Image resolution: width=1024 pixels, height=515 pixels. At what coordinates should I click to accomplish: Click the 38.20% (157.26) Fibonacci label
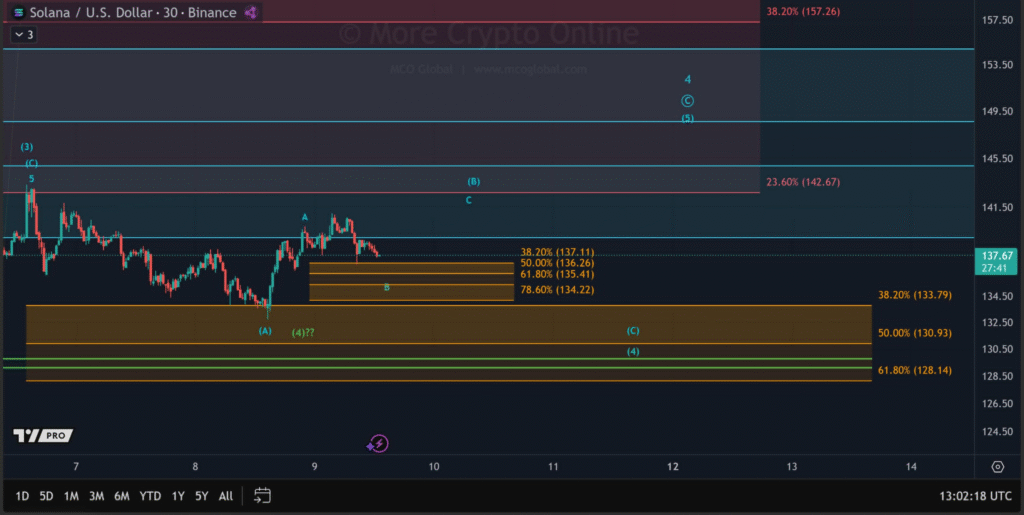[803, 11]
